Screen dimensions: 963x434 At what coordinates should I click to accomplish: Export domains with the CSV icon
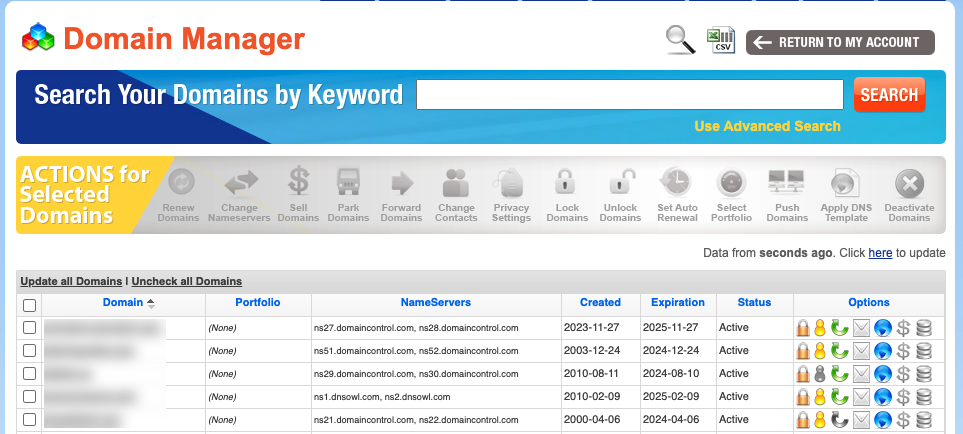(x=721, y=40)
